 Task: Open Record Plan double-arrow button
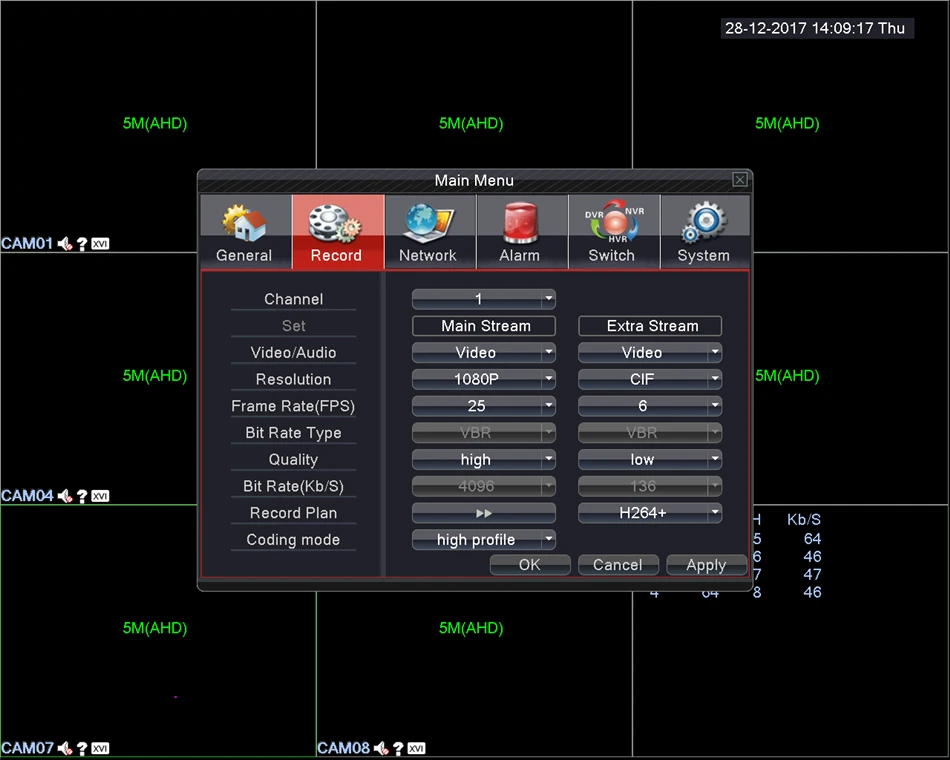[483, 513]
